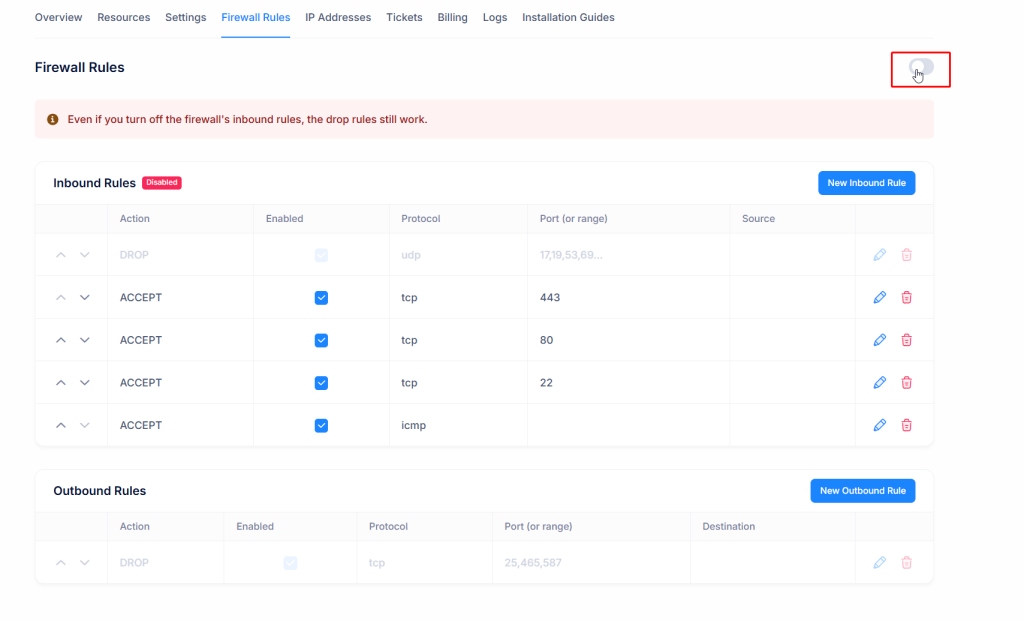This screenshot has width=1024, height=621.
Task: Delete the tcp port 22 rule
Action: click(907, 383)
